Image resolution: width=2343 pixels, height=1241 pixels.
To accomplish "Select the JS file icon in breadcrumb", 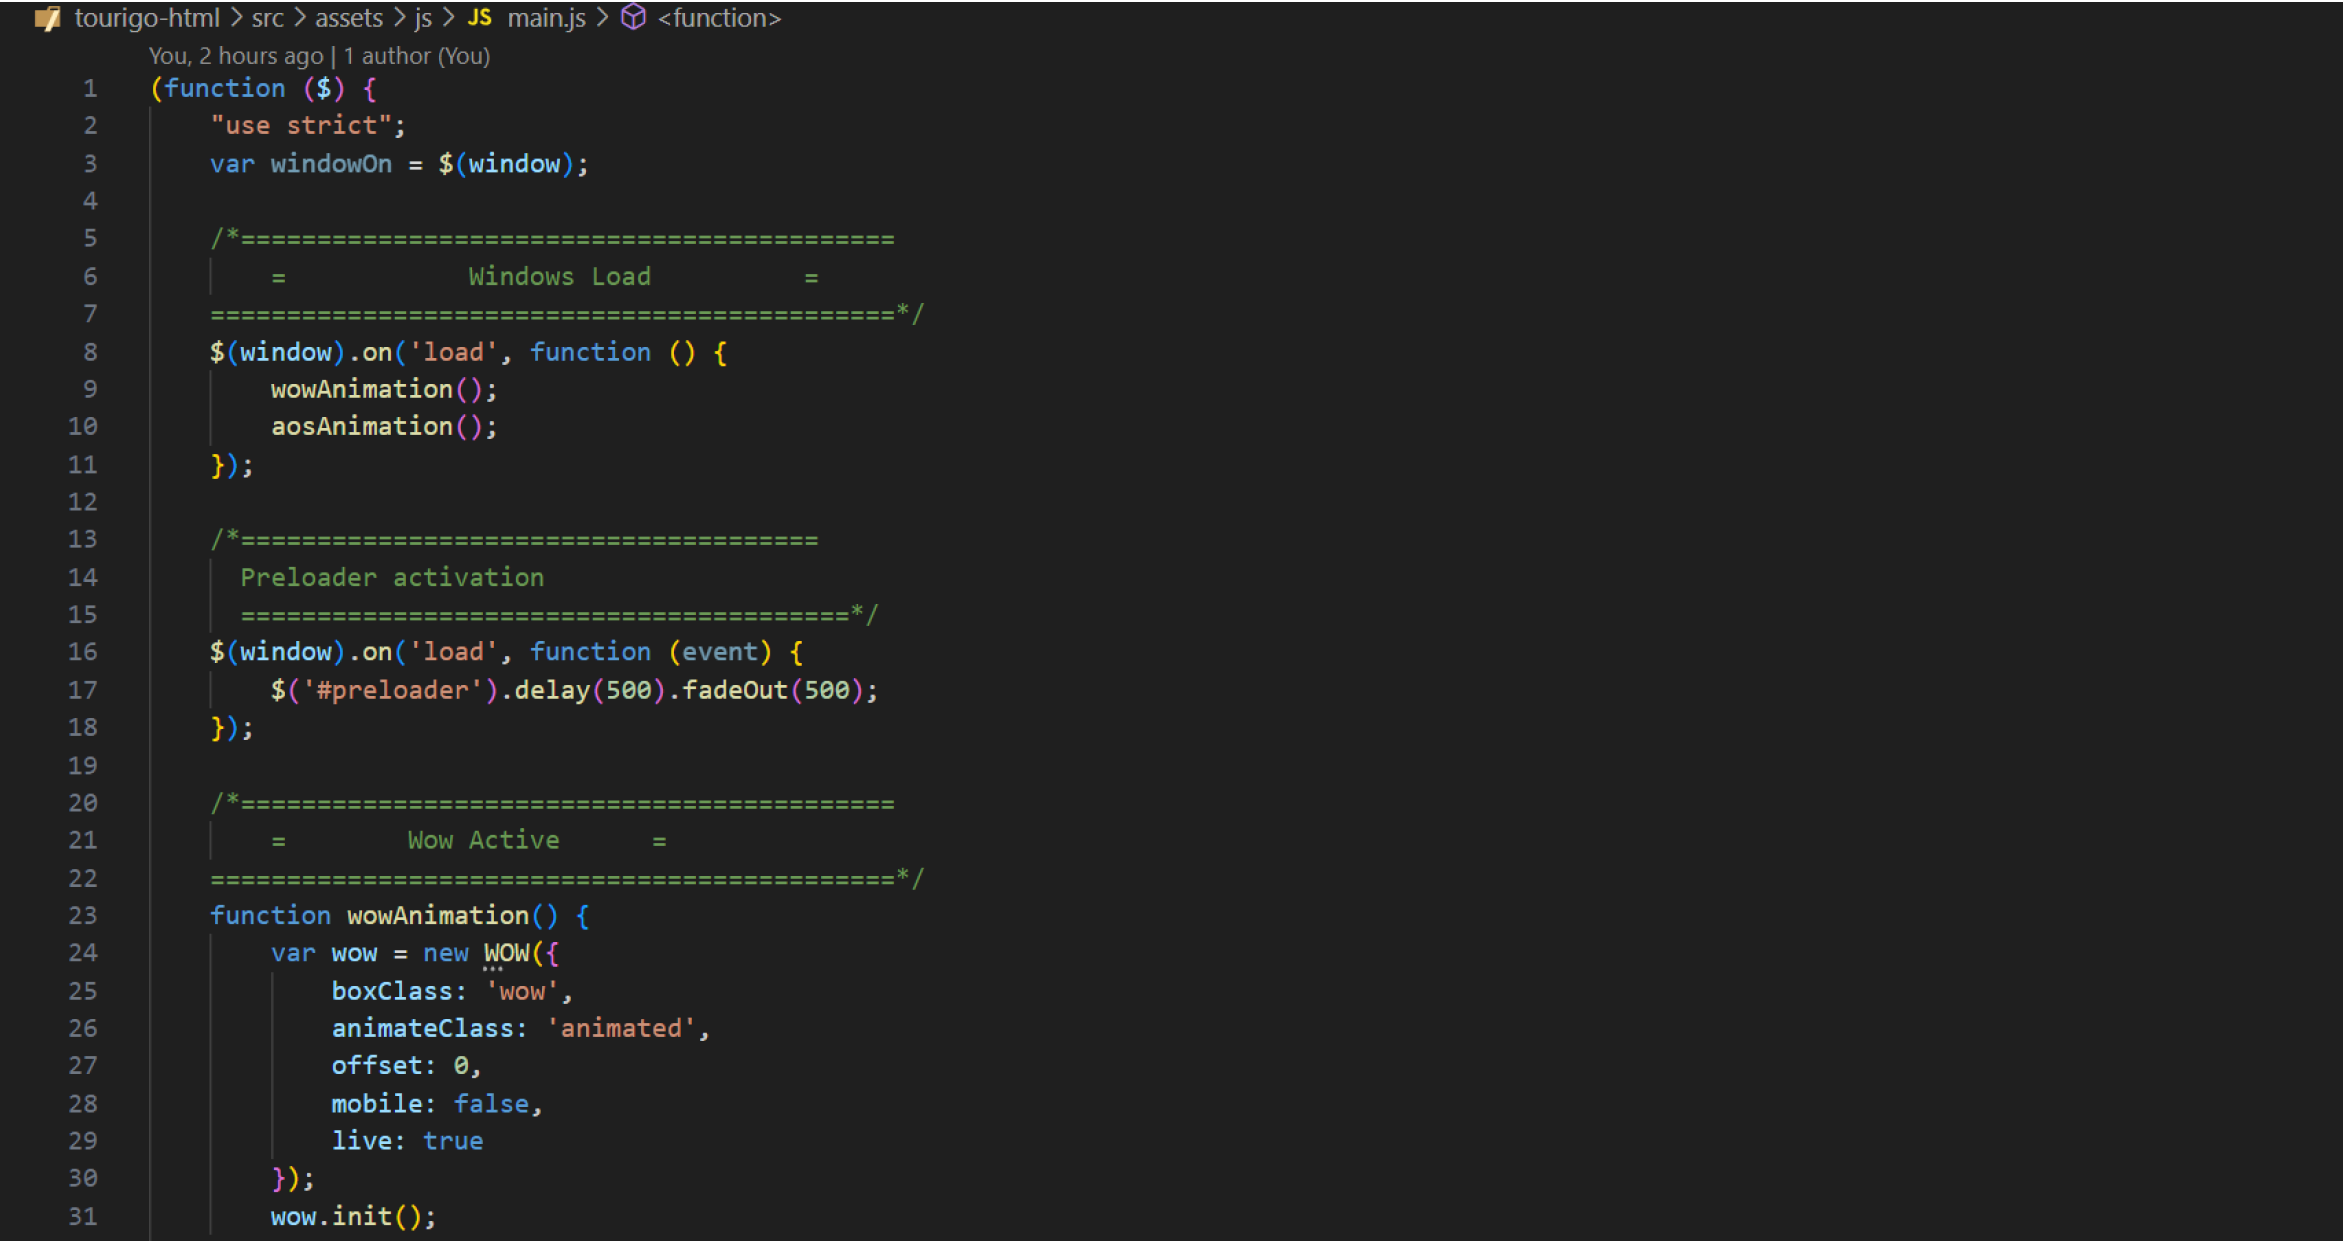I will tap(480, 18).
